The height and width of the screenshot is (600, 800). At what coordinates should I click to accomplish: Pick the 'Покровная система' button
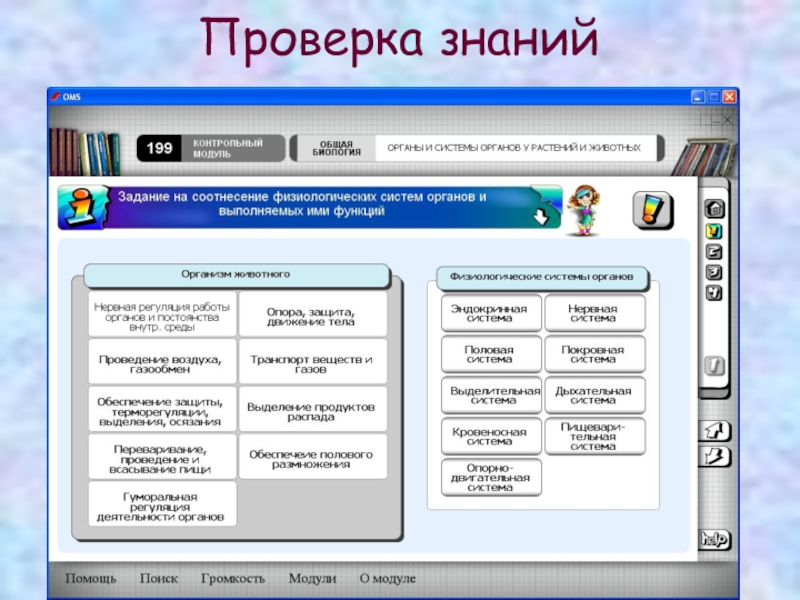pyautogui.click(x=595, y=354)
